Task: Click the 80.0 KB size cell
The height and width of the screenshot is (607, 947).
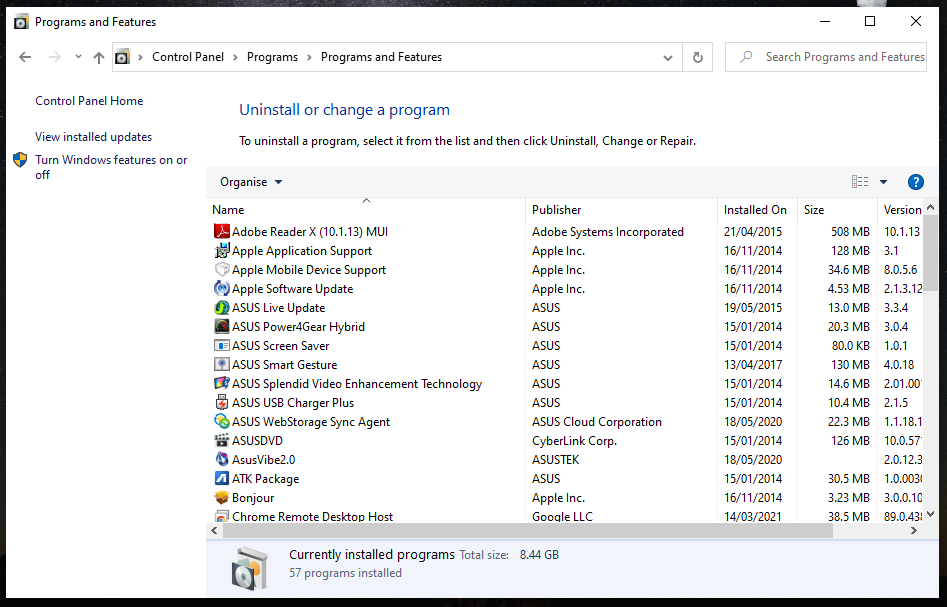Action: (850, 345)
